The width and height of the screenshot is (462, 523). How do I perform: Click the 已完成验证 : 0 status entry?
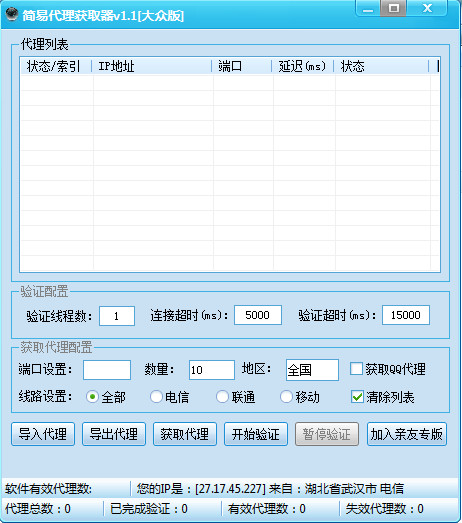[x=149, y=509]
